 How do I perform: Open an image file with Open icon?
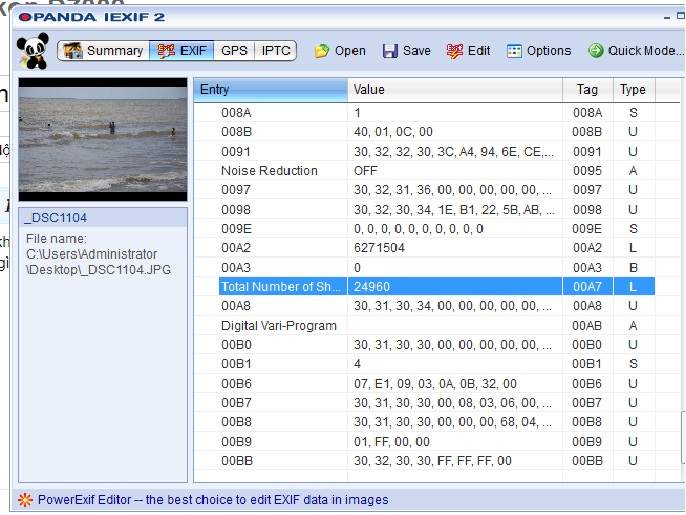(x=322, y=51)
